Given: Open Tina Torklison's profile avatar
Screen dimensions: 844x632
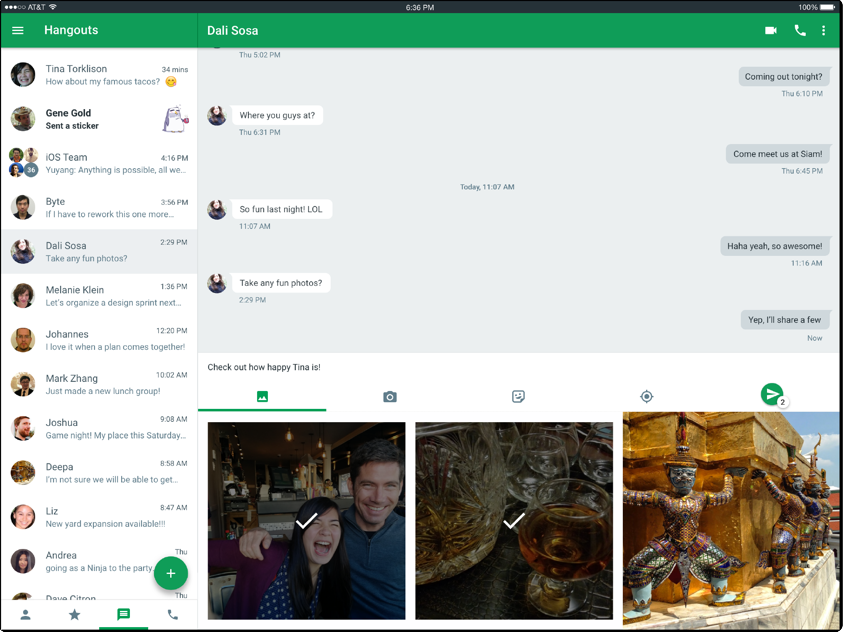Looking at the screenshot, I should (x=23, y=75).
